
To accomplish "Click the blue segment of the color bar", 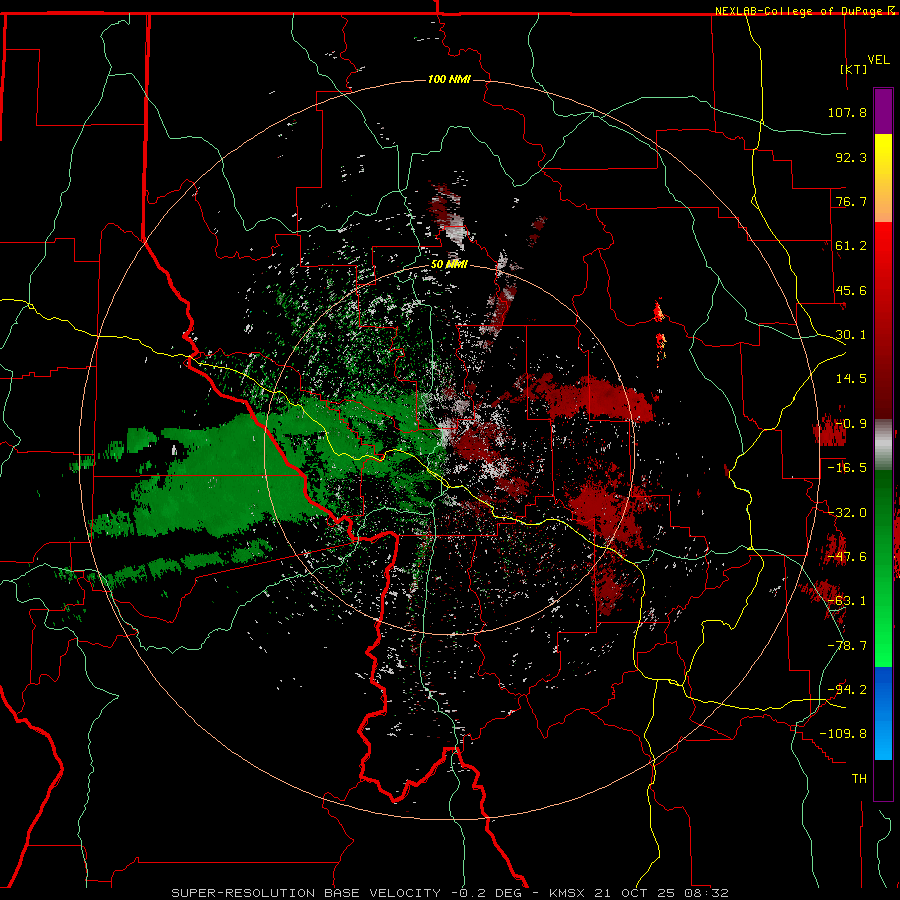I will pyautogui.click(x=883, y=713).
